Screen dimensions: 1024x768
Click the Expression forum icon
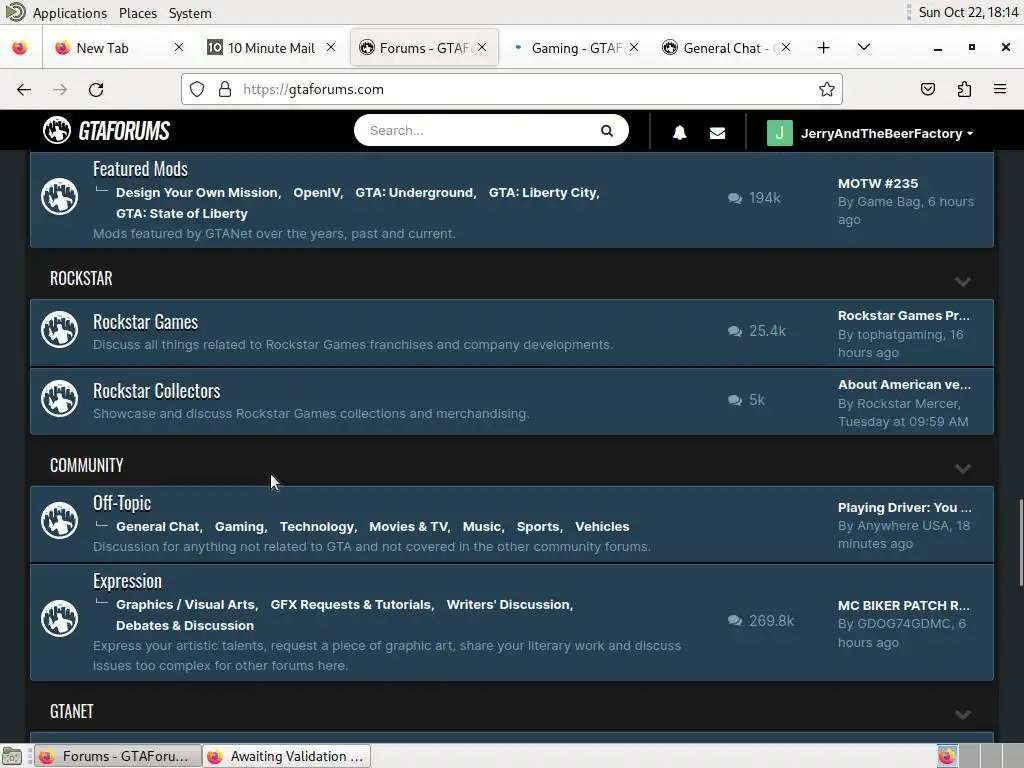(x=59, y=618)
